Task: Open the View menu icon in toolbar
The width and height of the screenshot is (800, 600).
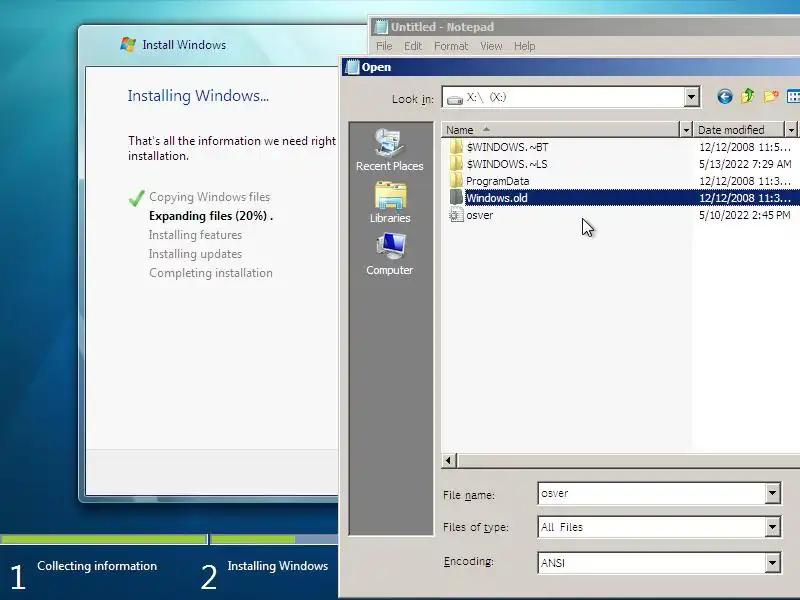Action: (x=793, y=96)
